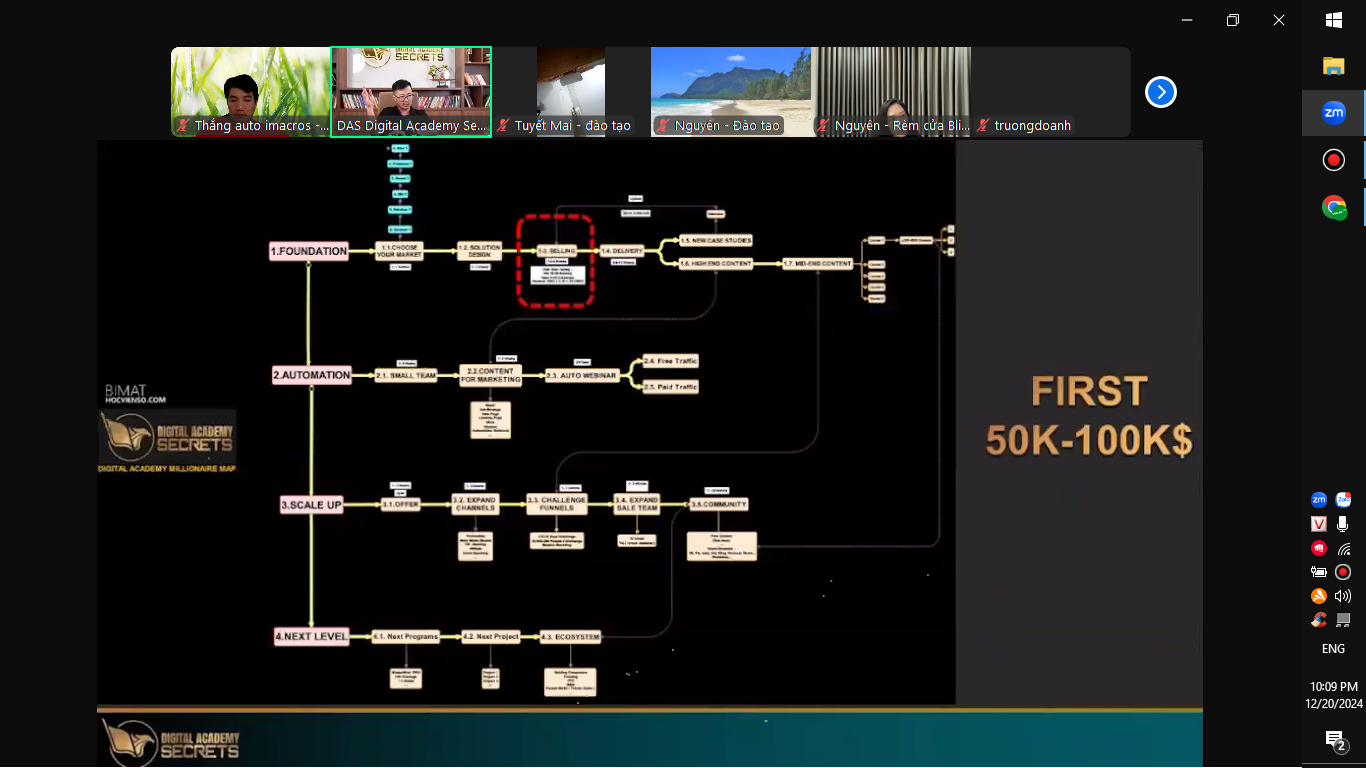
Task: Click muted mic icon of Thắng auto imacros
Action: click(x=183, y=126)
